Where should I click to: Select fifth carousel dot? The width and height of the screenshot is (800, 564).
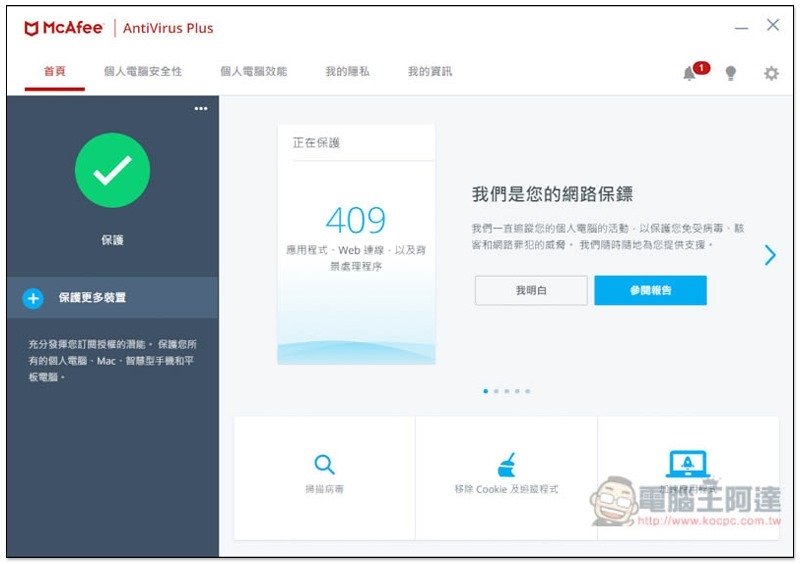528,391
